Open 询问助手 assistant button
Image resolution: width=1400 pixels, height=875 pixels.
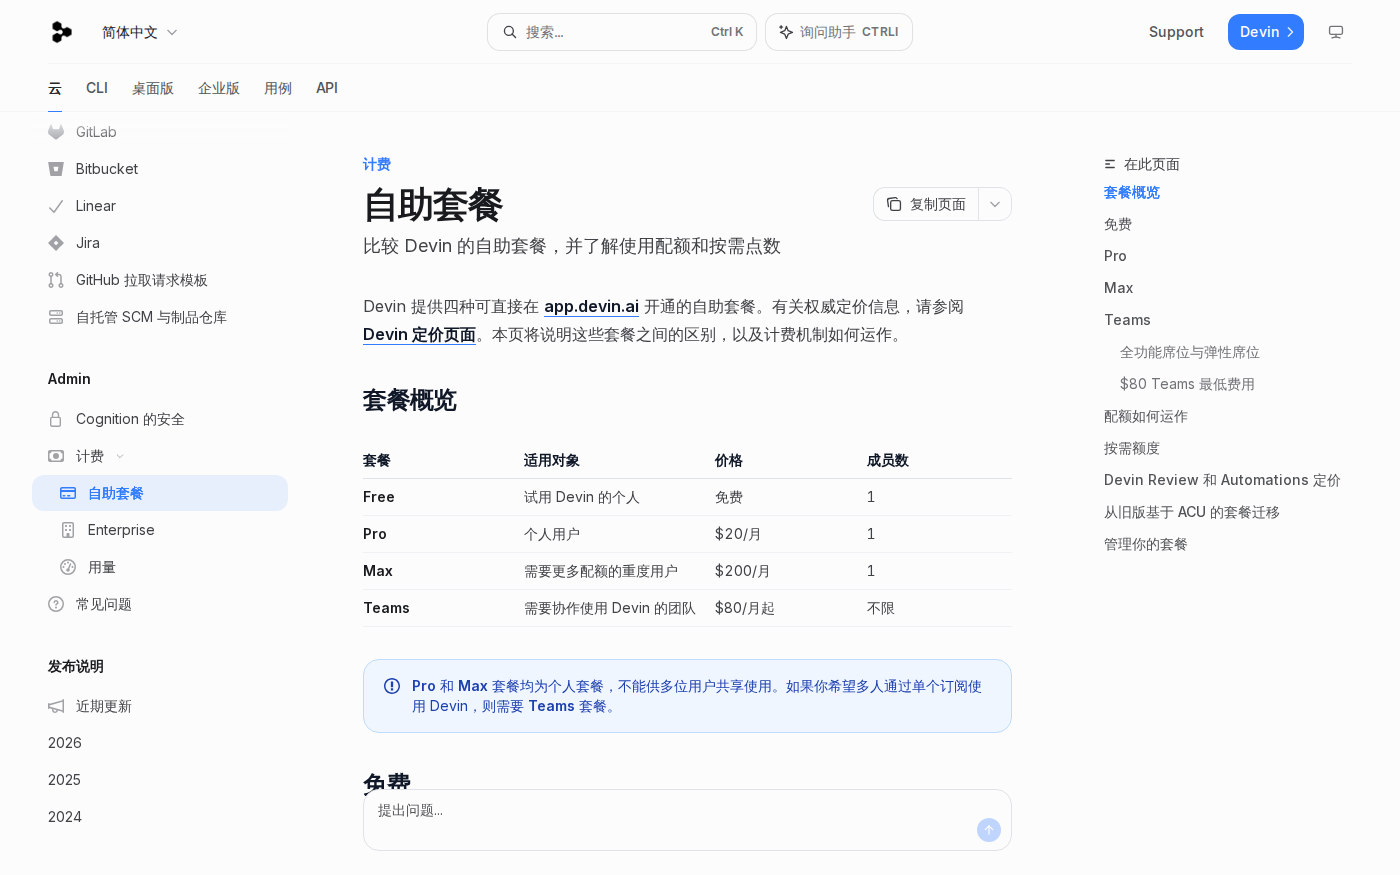(838, 32)
